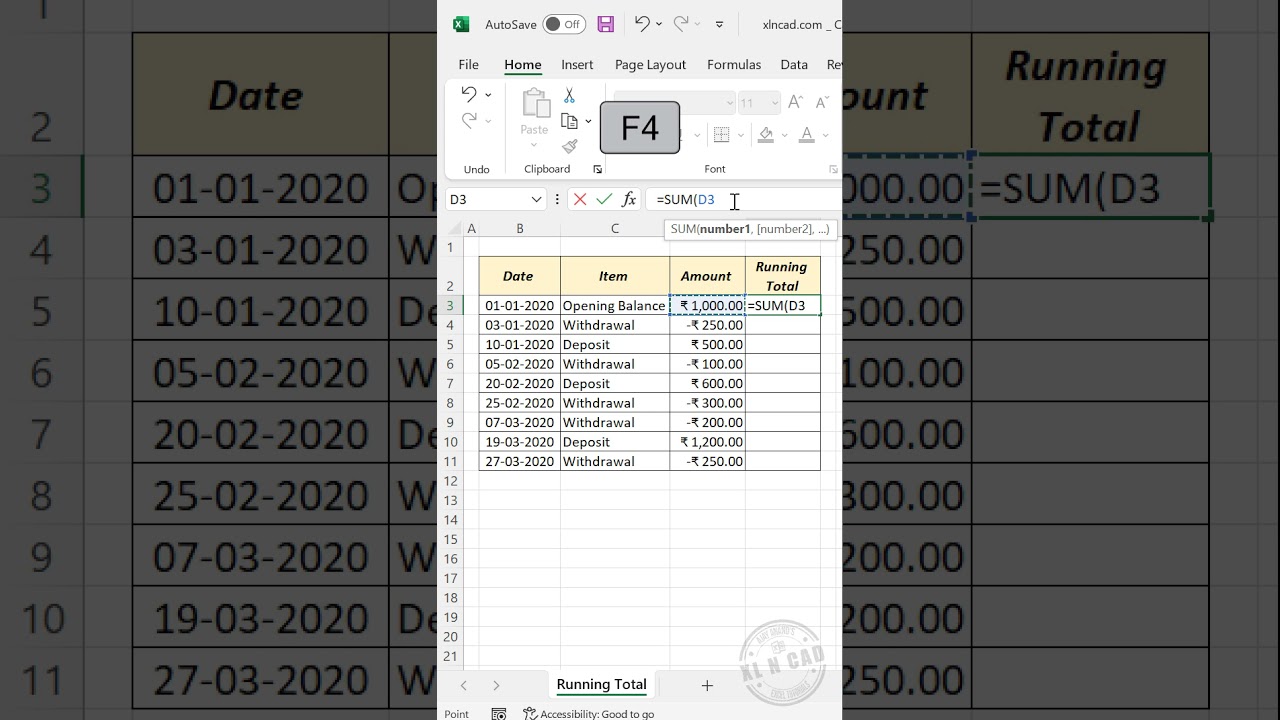Viewport: 1280px width, 720px height.
Task: Select the cell with date 27-03-2020
Action: pyautogui.click(x=520, y=462)
